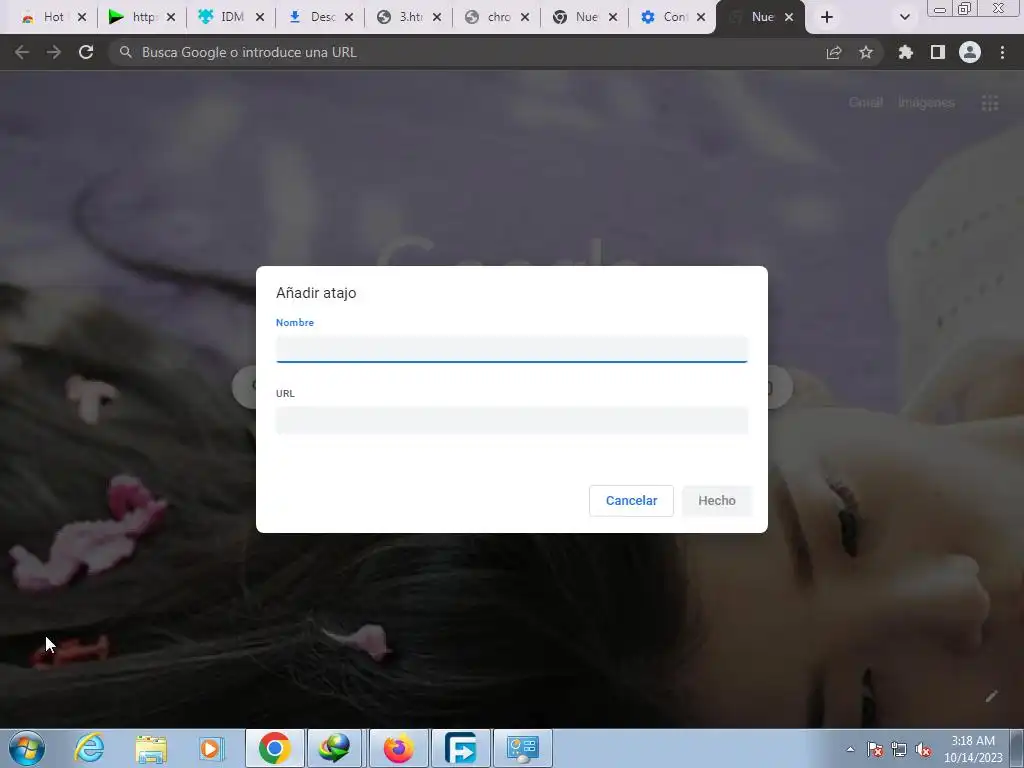This screenshot has width=1024, height=768.
Task: Switch to the IDM tab
Action: click(230, 17)
